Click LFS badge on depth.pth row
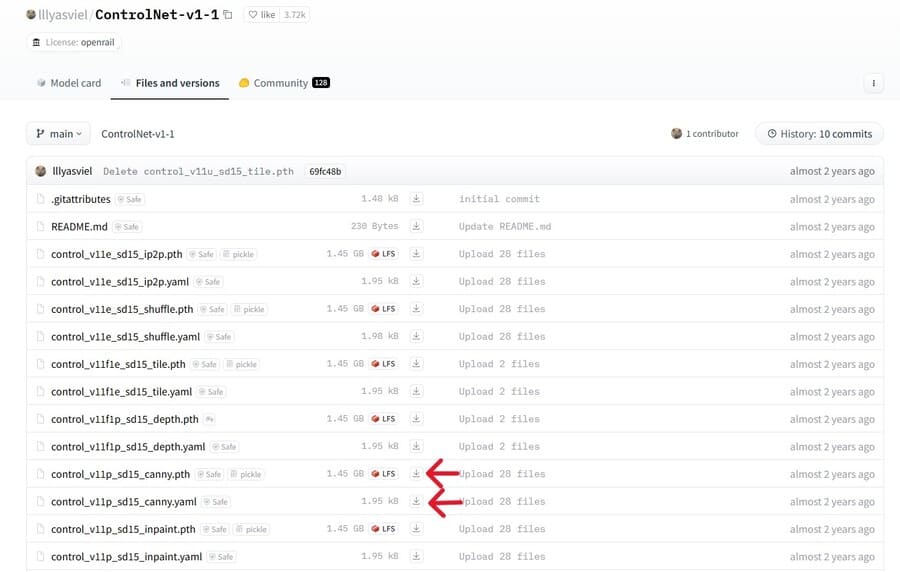 click(383, 419)
